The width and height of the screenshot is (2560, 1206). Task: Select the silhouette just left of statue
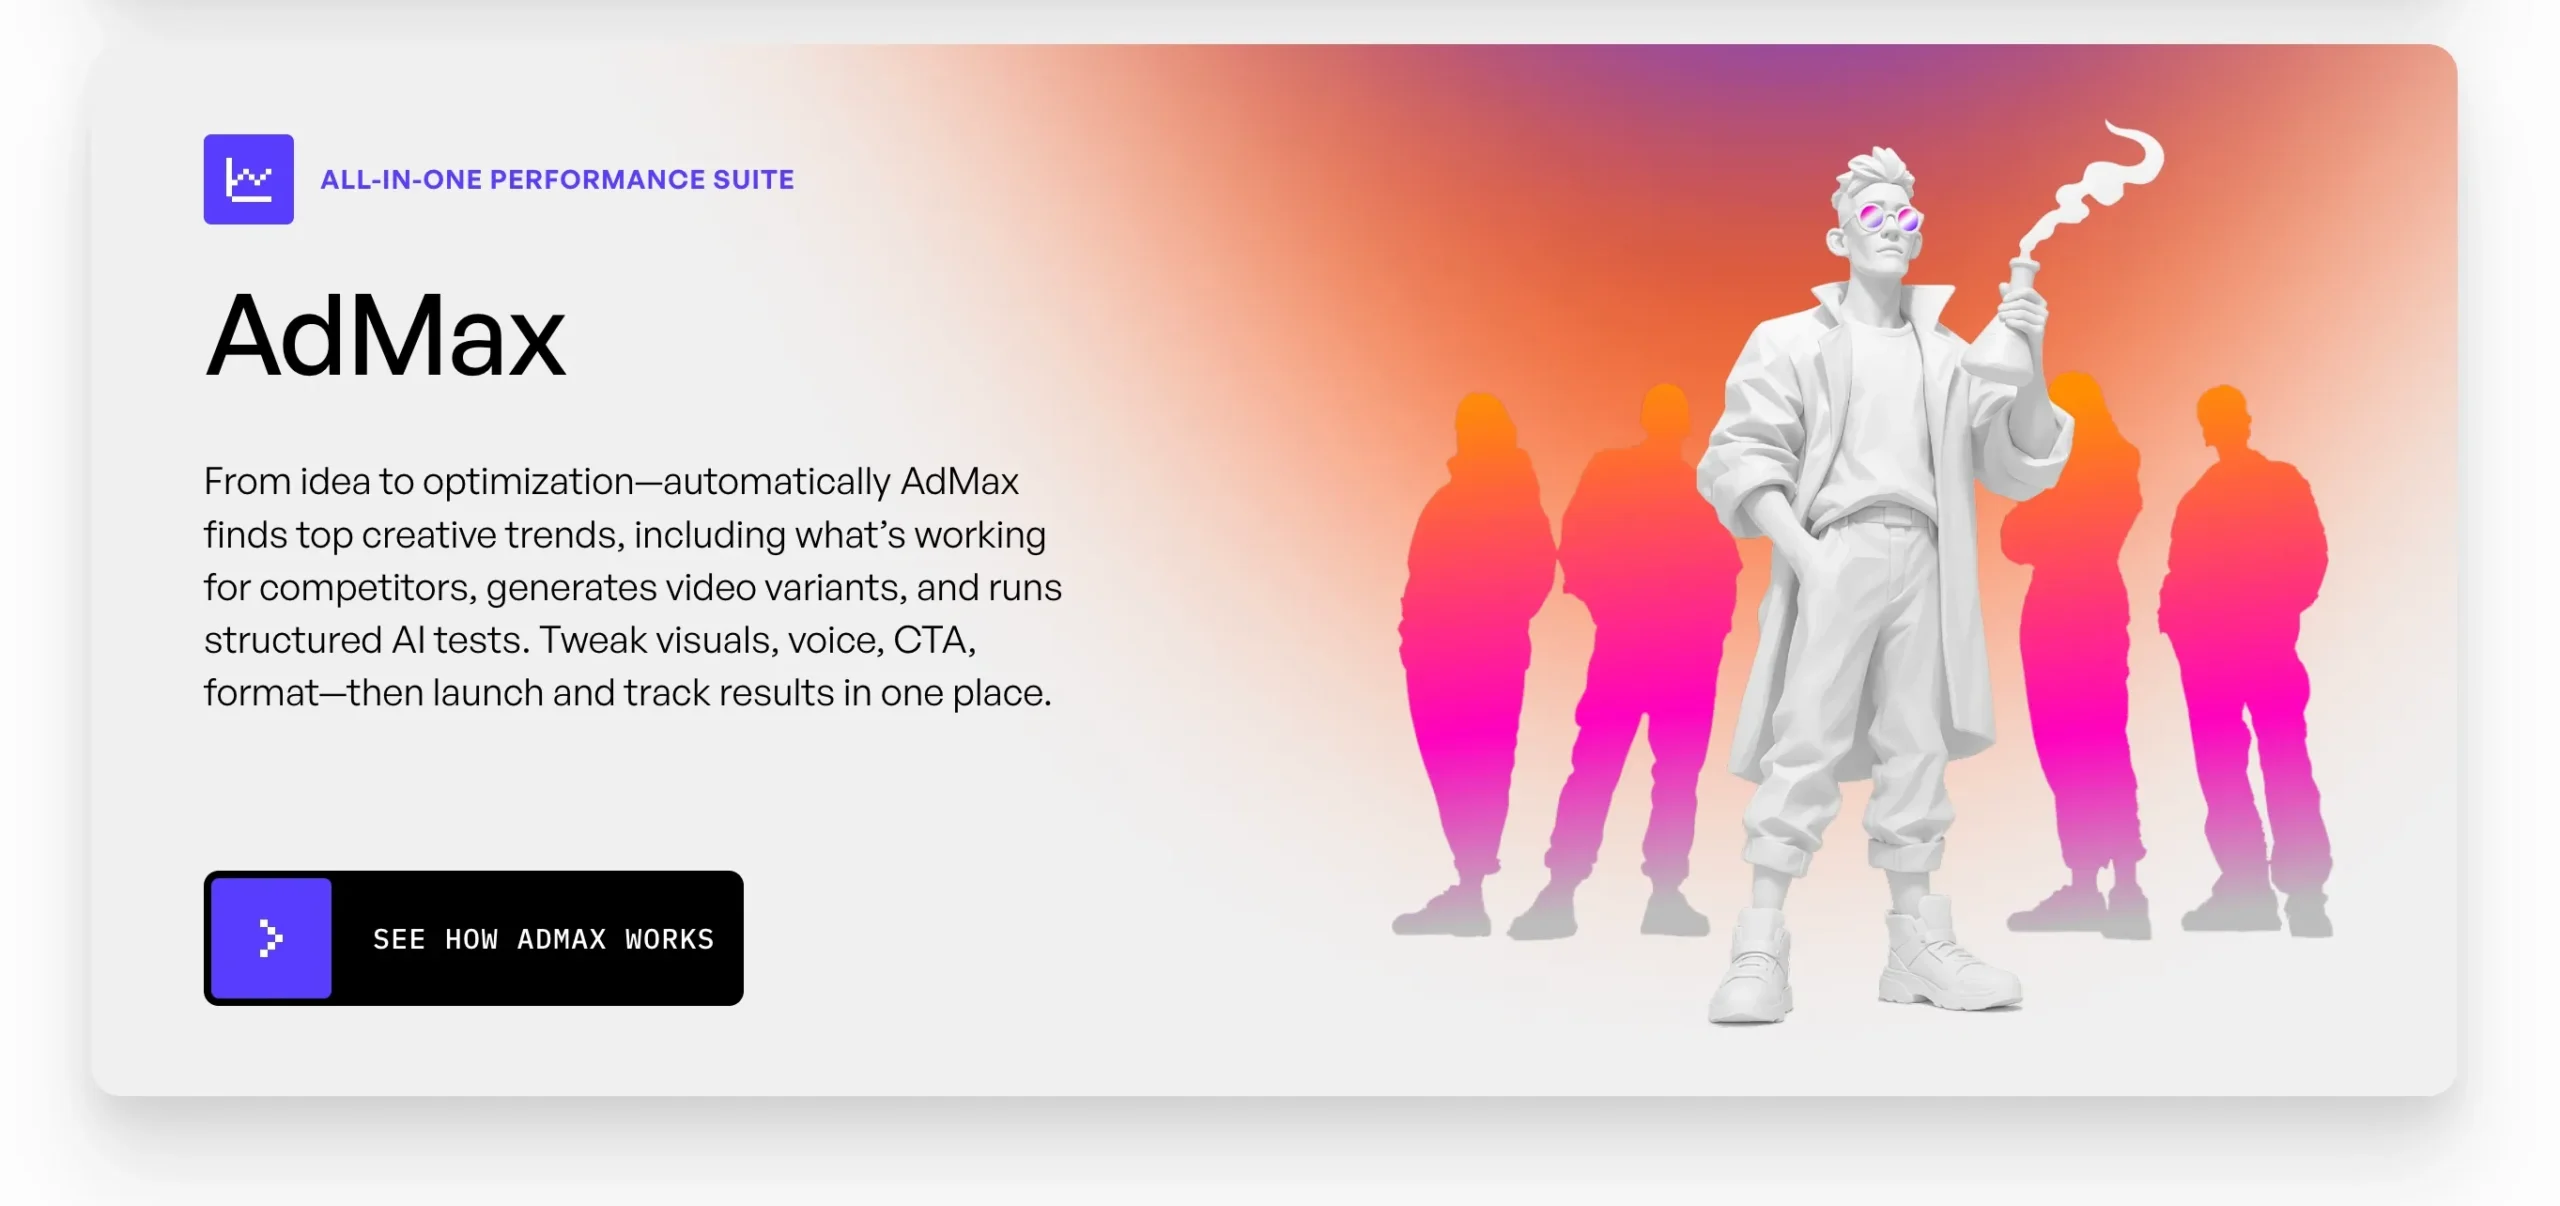click(1640, 660)
